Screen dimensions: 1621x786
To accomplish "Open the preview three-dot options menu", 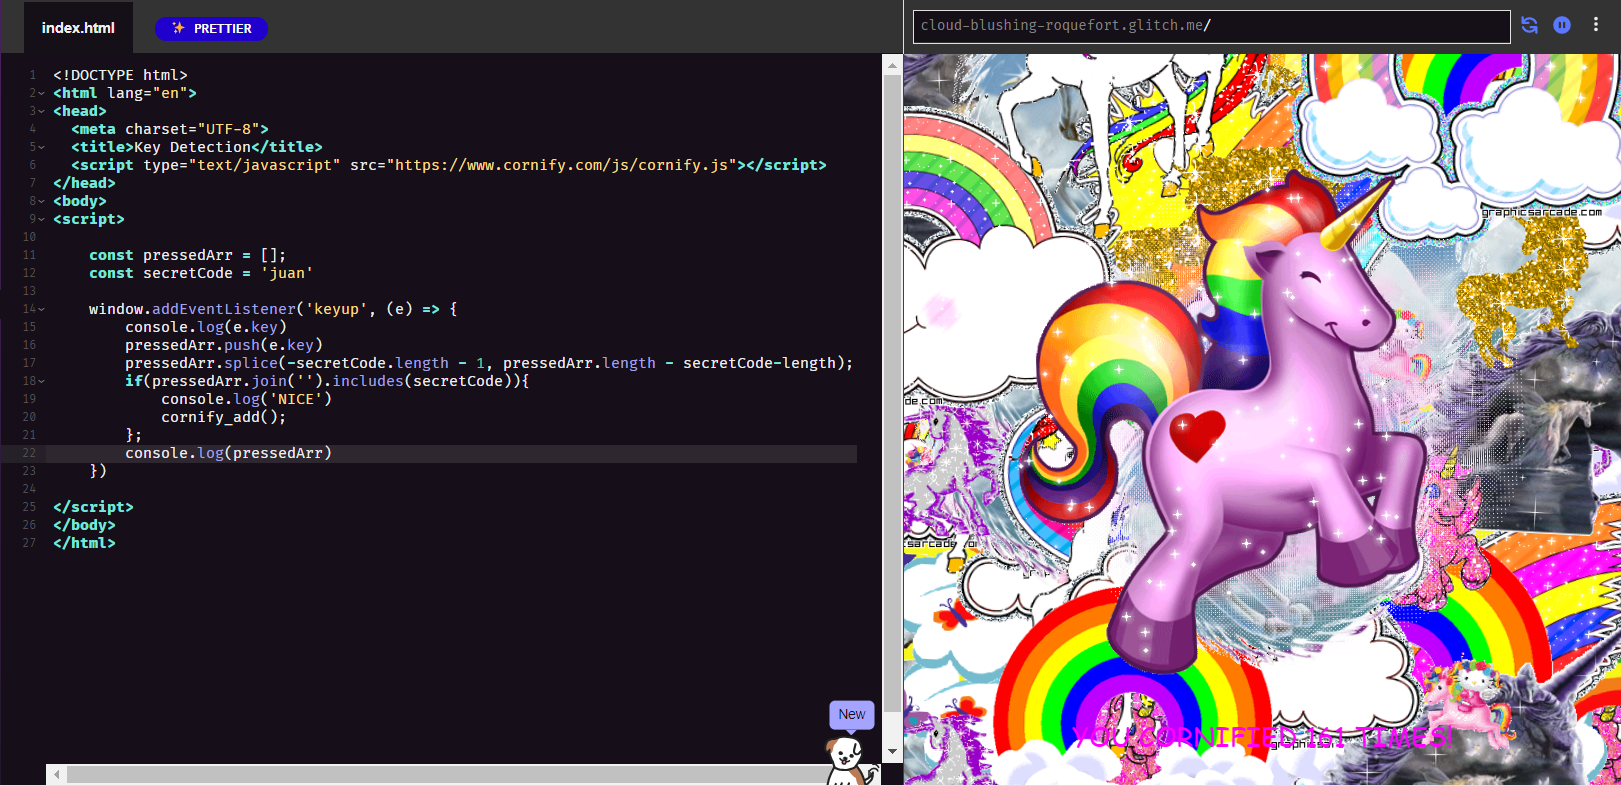I will pyautogui.click(x=1595, y=25).
